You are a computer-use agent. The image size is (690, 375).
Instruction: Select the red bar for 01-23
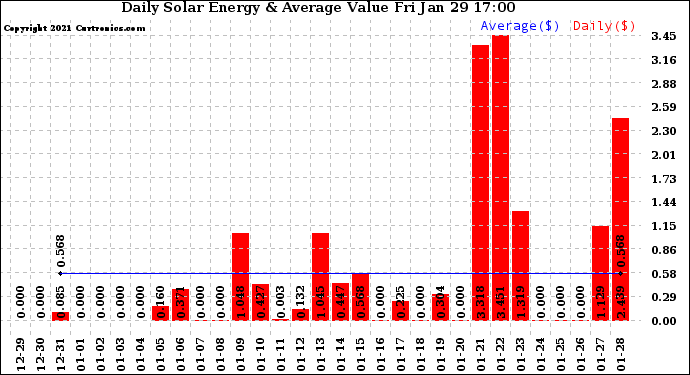521,266
